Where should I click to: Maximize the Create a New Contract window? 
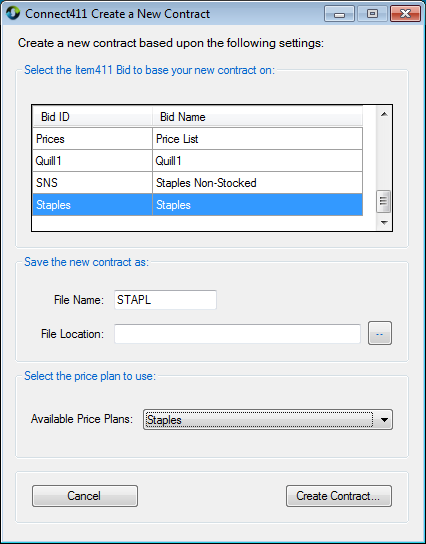[x=372, y=14]
